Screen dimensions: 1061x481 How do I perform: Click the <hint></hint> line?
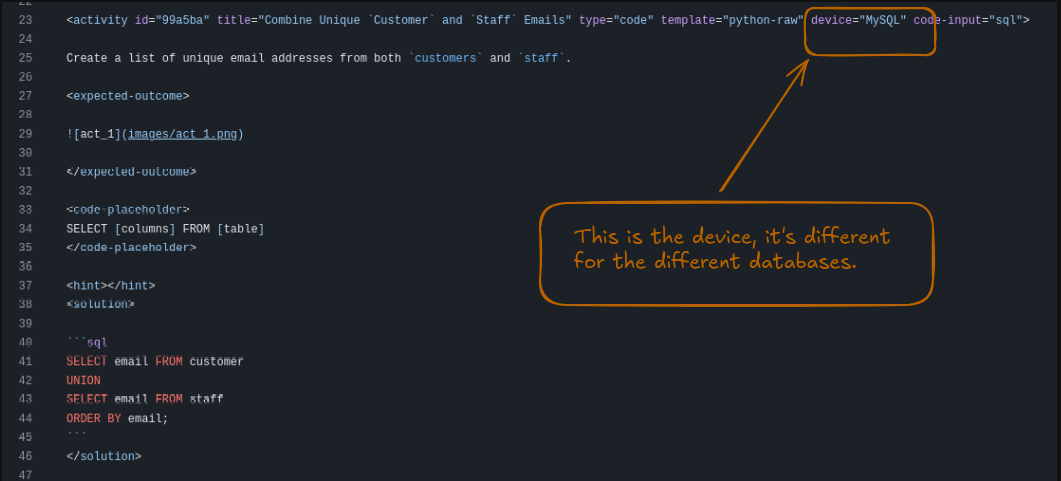[111, 285]
